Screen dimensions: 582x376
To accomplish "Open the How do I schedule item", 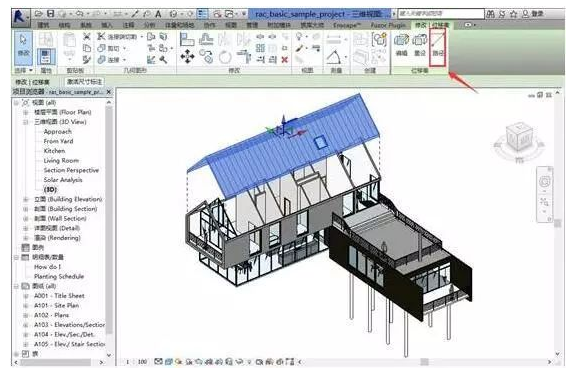I will click(x=47, y=267).
